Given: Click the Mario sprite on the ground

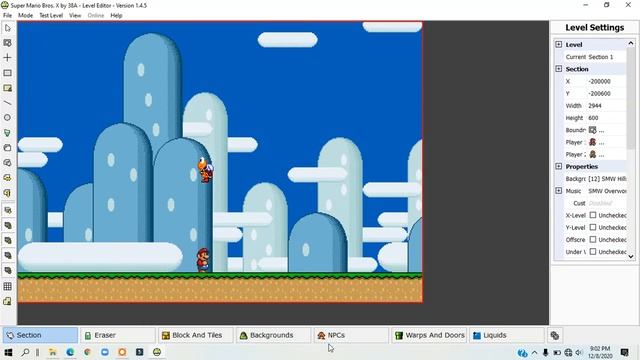Looking at the screenshot, I should click(x=203, y=260).
